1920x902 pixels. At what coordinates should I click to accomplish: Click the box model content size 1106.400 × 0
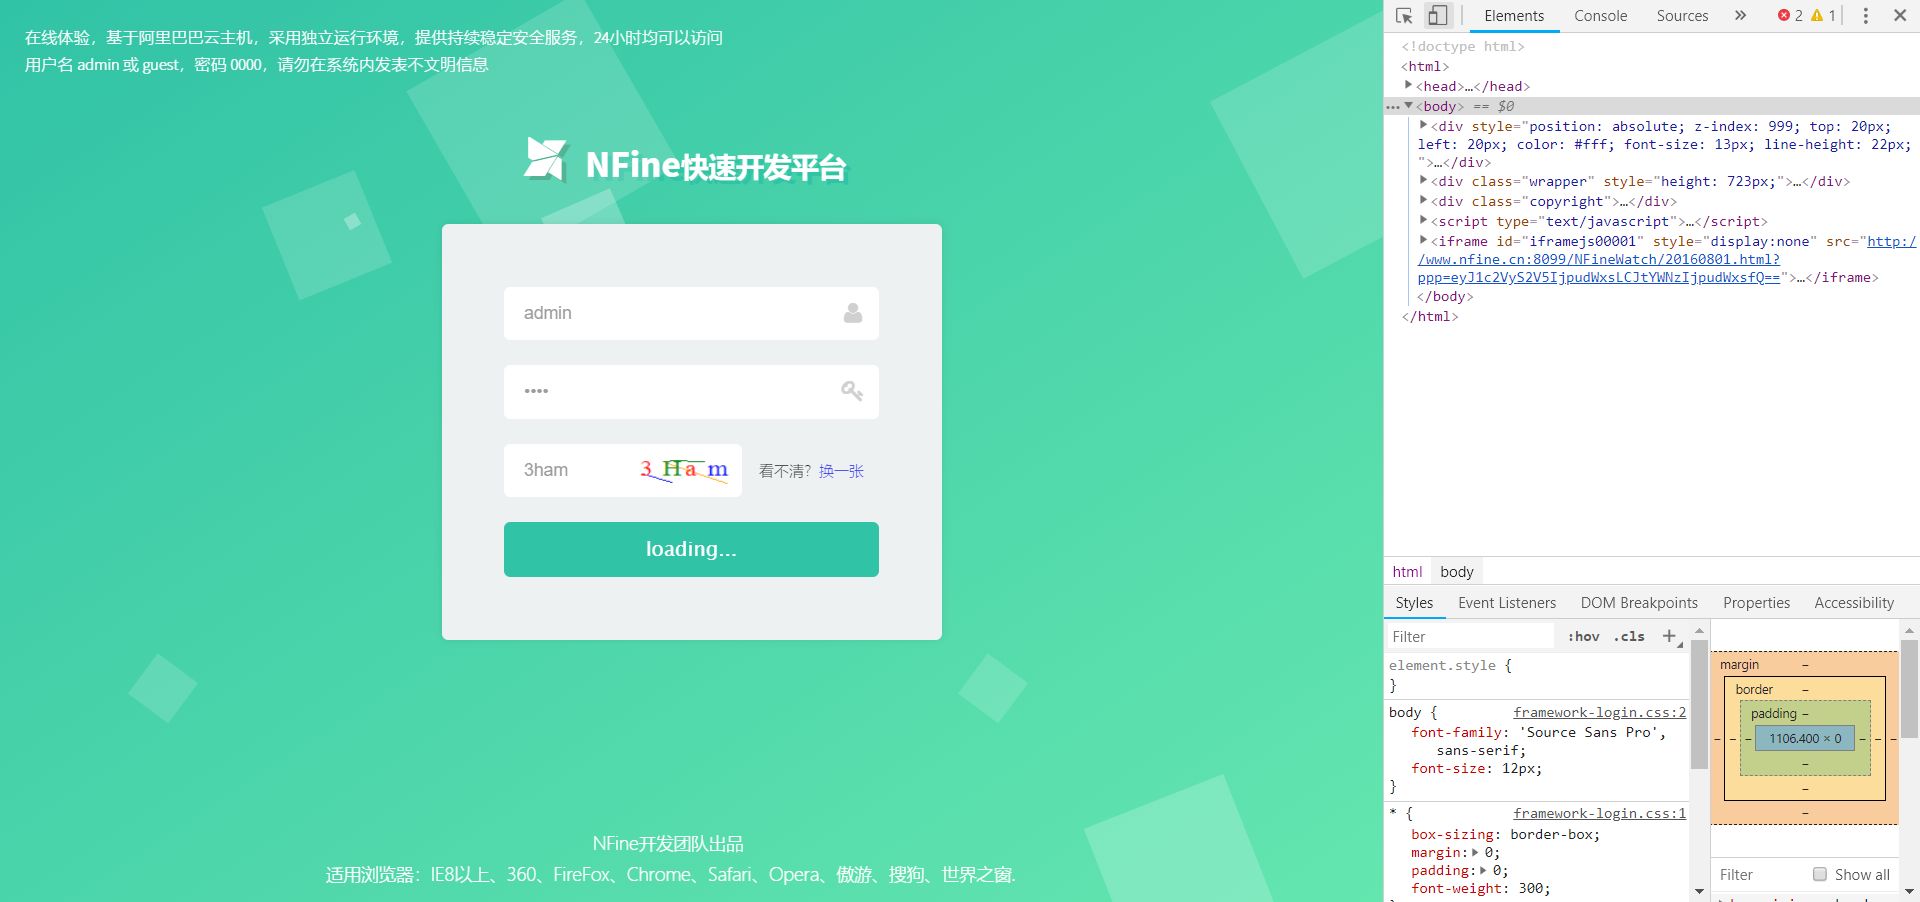1805,738
